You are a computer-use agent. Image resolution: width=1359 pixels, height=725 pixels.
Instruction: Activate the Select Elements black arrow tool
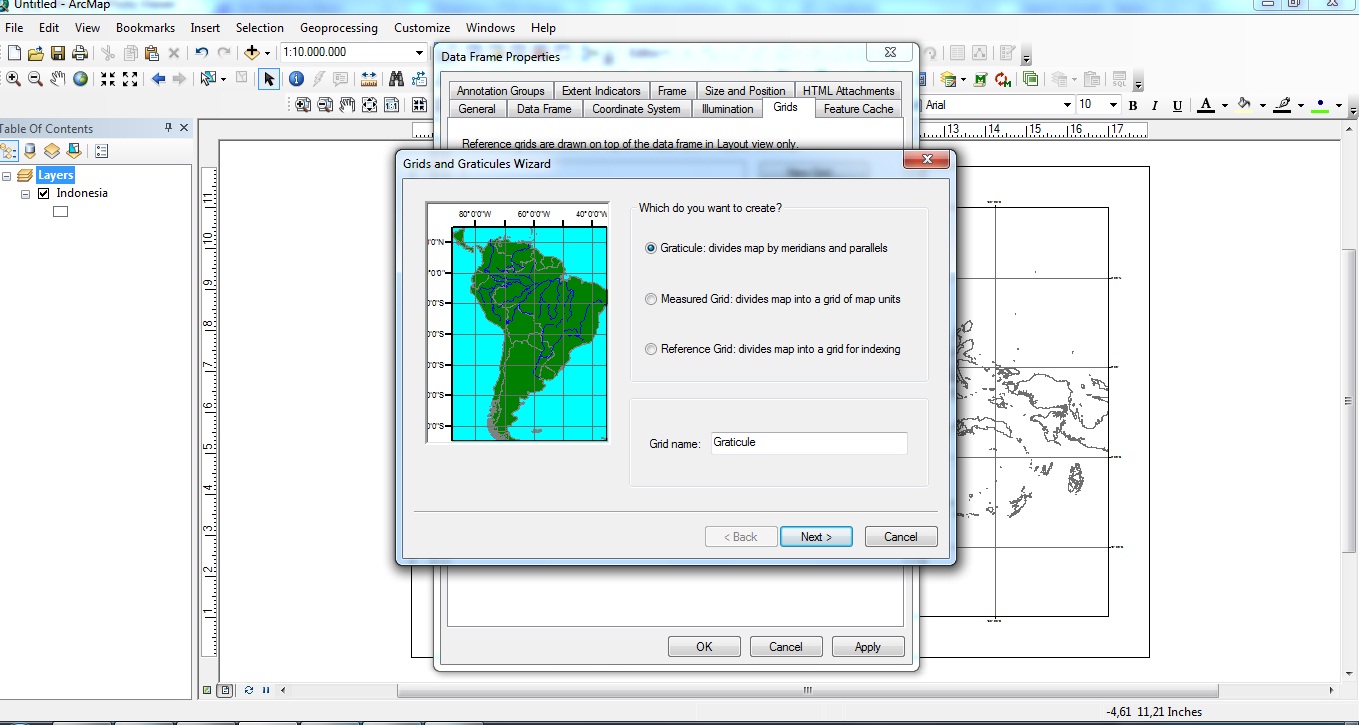pos(269,79)
